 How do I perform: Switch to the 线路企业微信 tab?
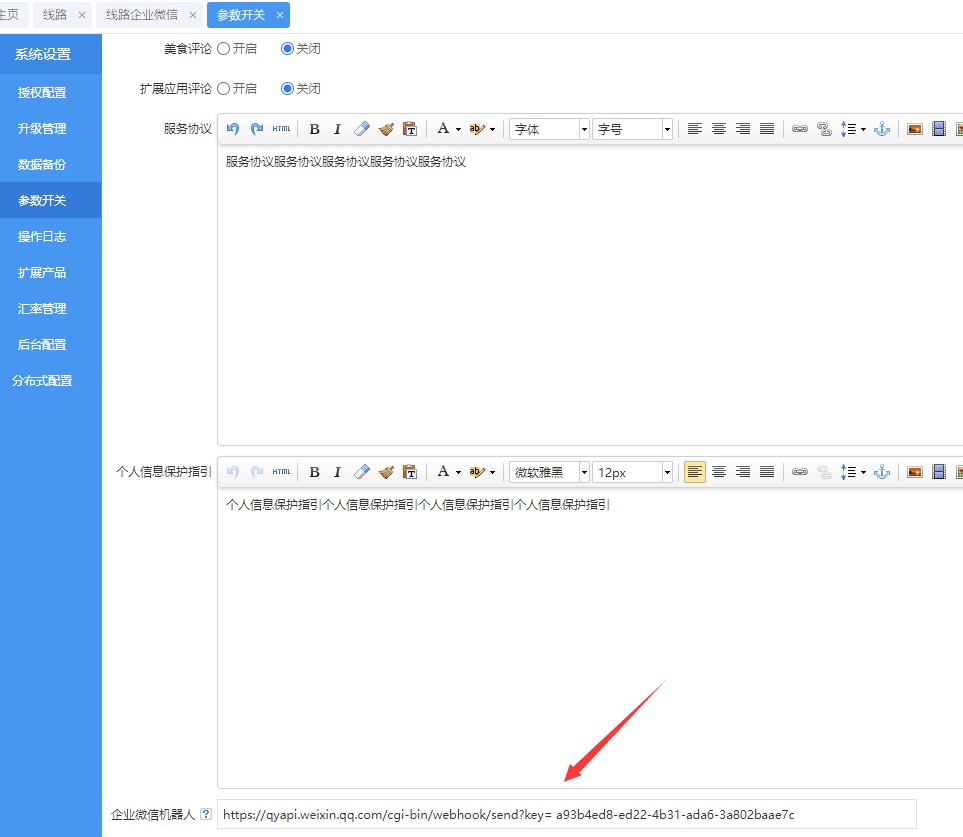click(x=143, y=15)
